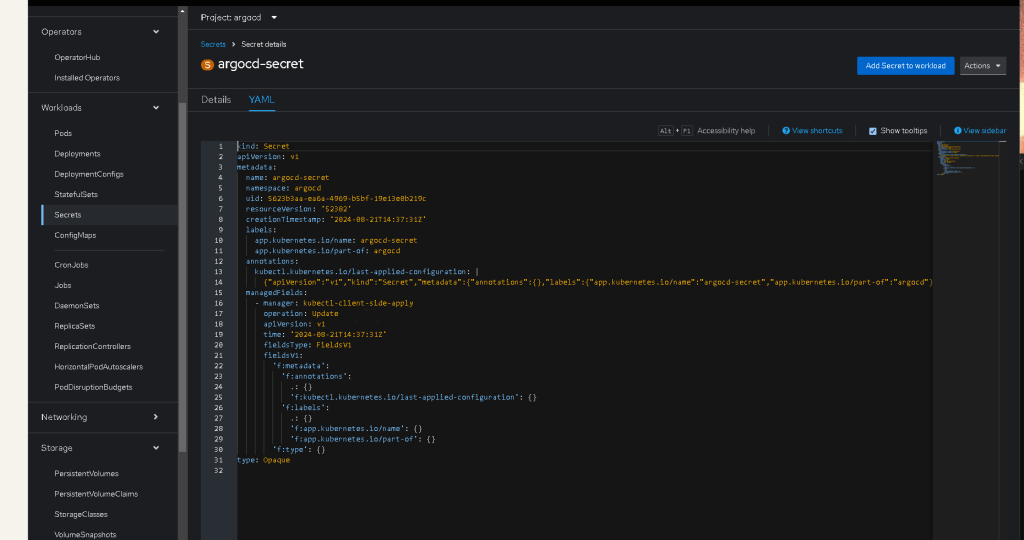The height and width of the screenshot is (540, 1024).
Task: Open PersistentVolumeClaims in sidebar
Action: [x=96, y=494]
